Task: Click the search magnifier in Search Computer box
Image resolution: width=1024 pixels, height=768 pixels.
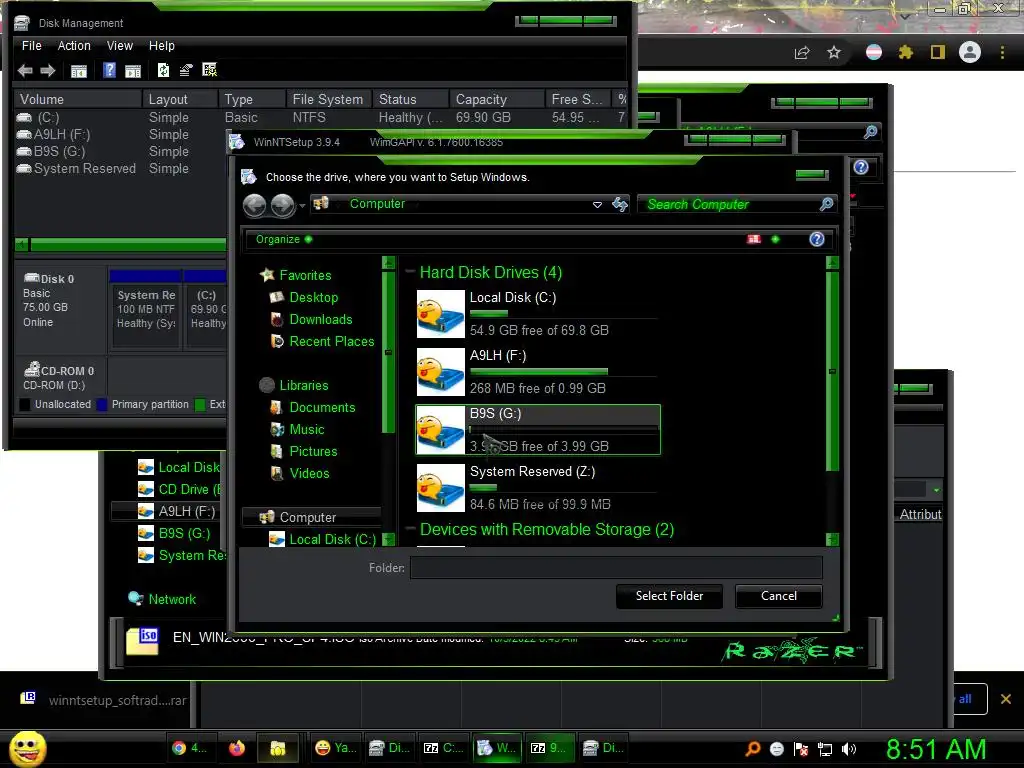Action: (826, 204)
